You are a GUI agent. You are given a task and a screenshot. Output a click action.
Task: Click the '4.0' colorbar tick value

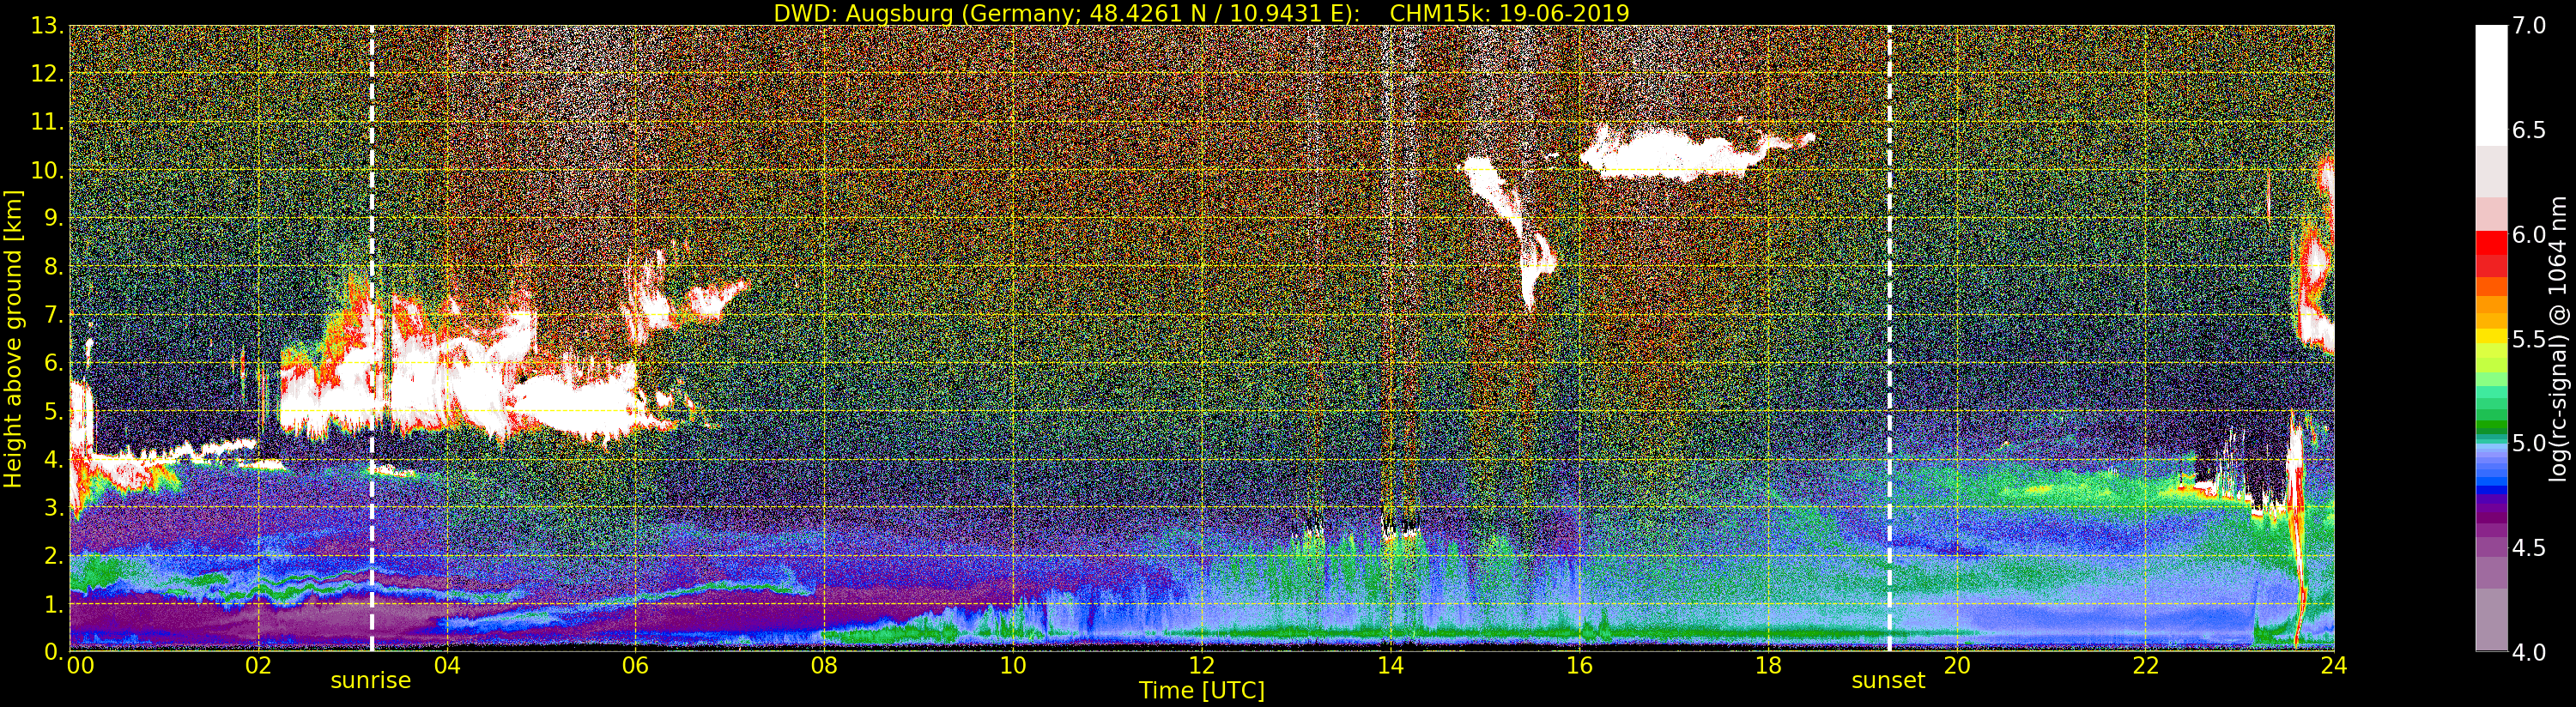[2529, 652]
